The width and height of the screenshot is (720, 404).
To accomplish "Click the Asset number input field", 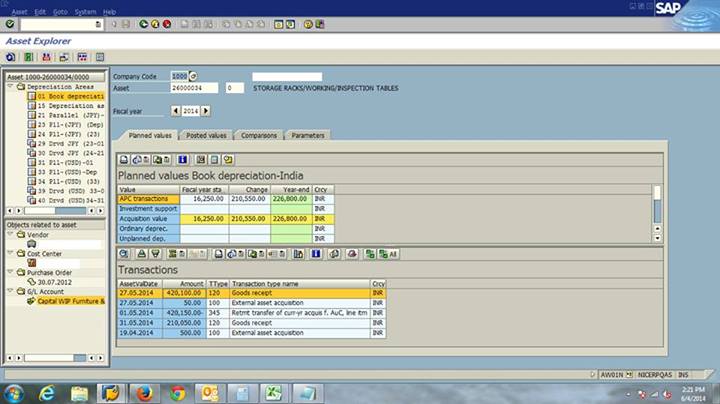I will click(194, 88).
